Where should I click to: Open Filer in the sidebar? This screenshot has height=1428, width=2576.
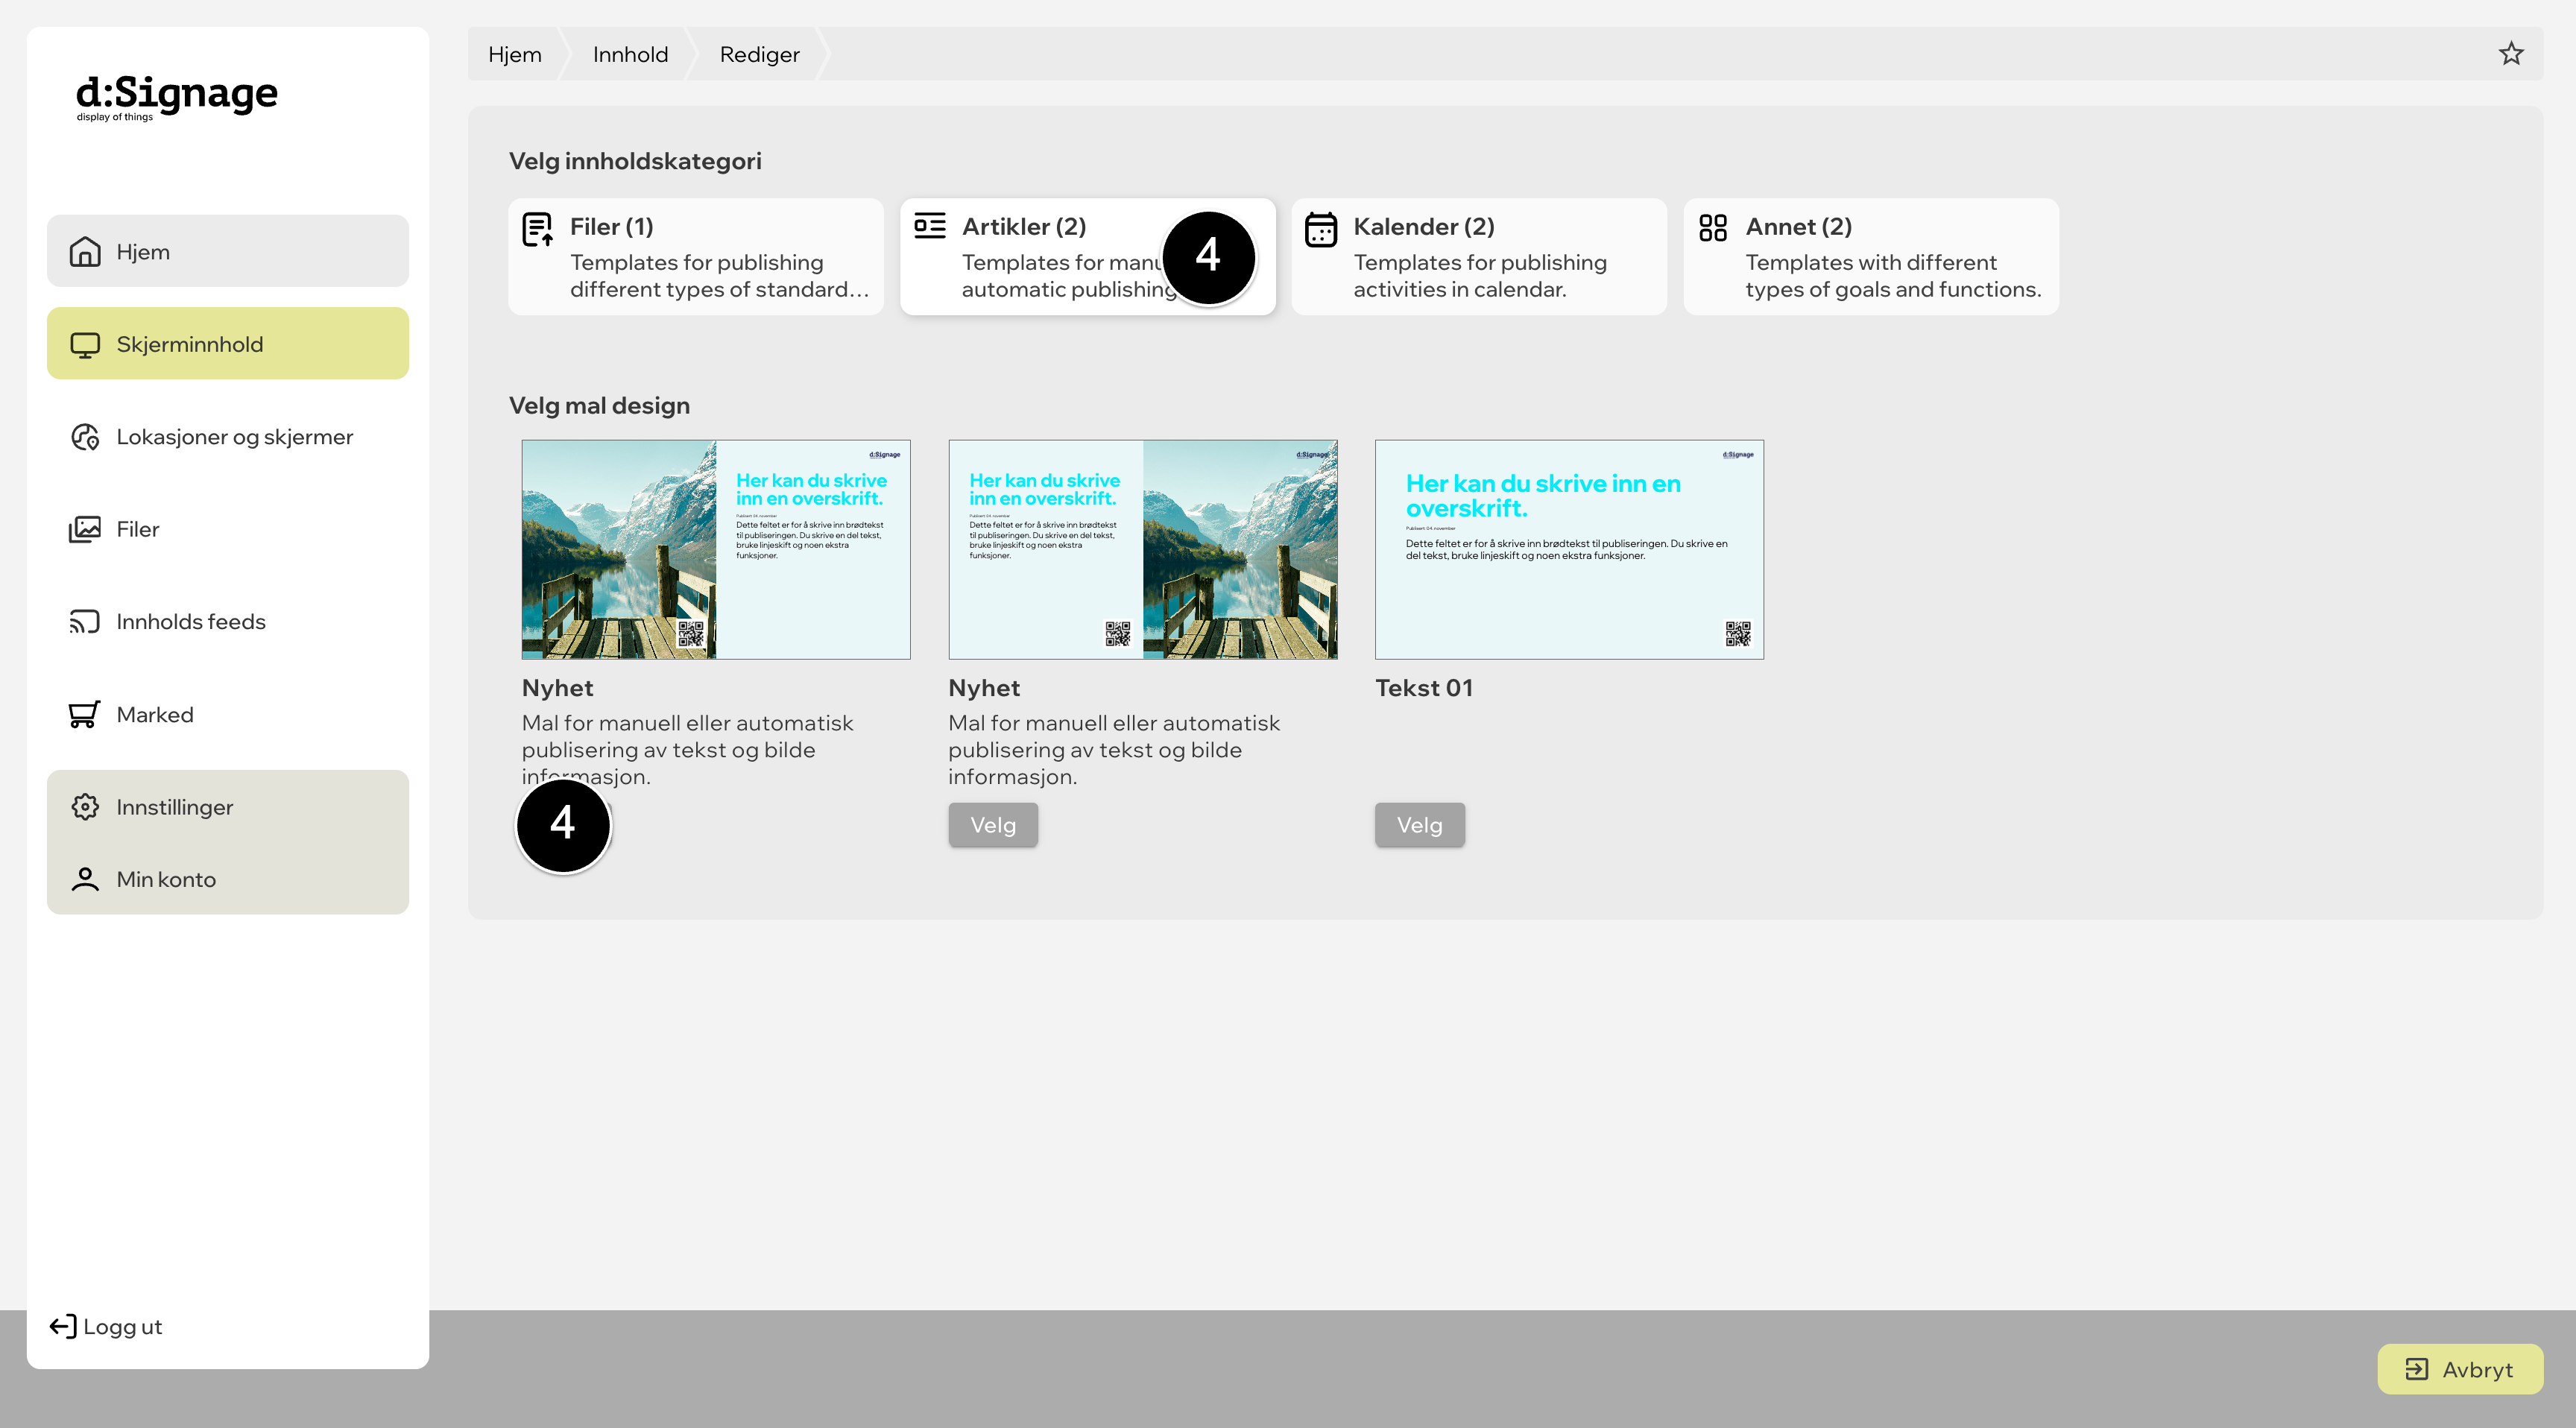[227, 529]
